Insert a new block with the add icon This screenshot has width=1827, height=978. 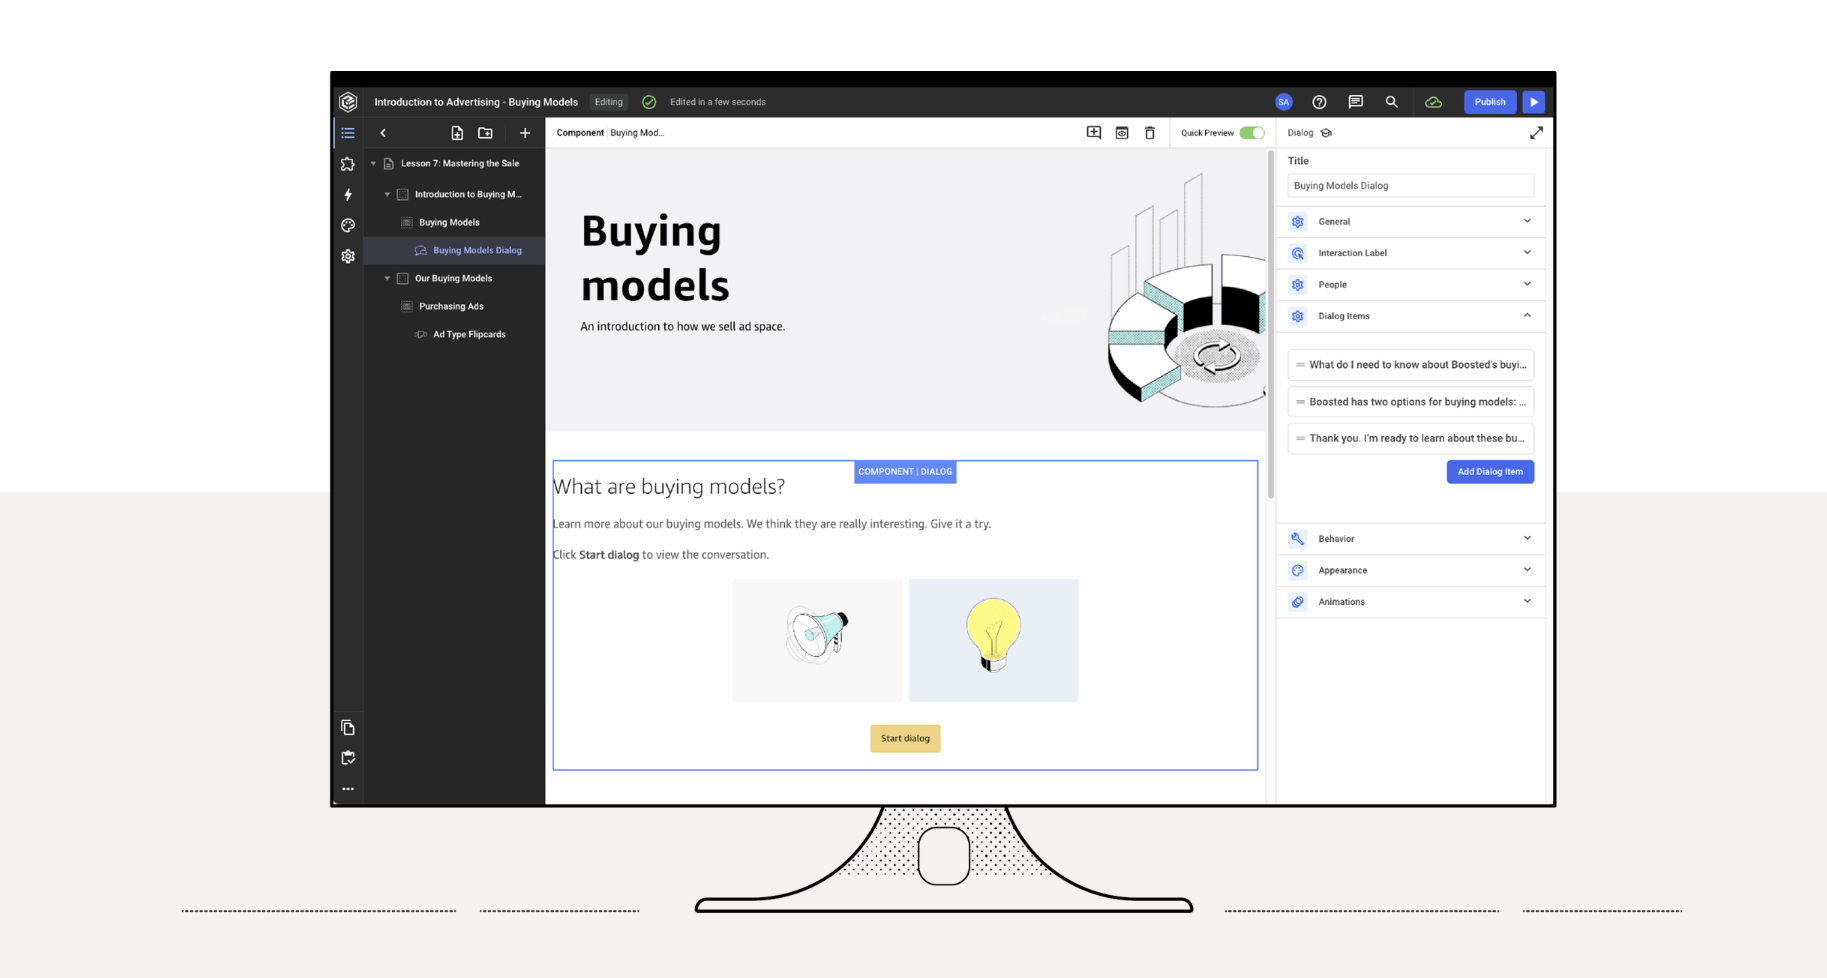pyautogui.click(x=1094, y=132)
